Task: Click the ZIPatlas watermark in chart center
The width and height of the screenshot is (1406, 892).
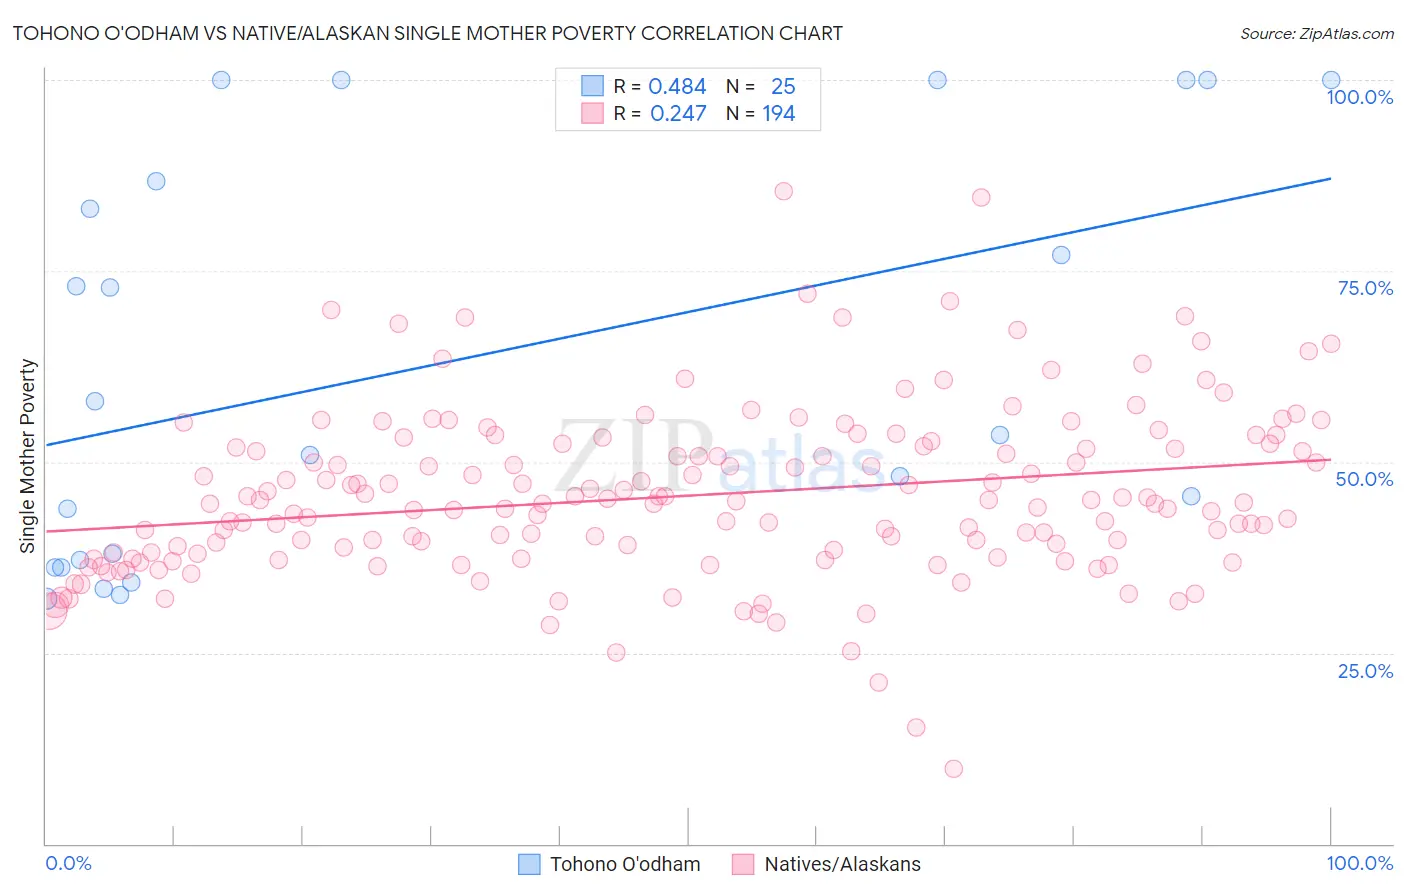Action: (720, 456)
